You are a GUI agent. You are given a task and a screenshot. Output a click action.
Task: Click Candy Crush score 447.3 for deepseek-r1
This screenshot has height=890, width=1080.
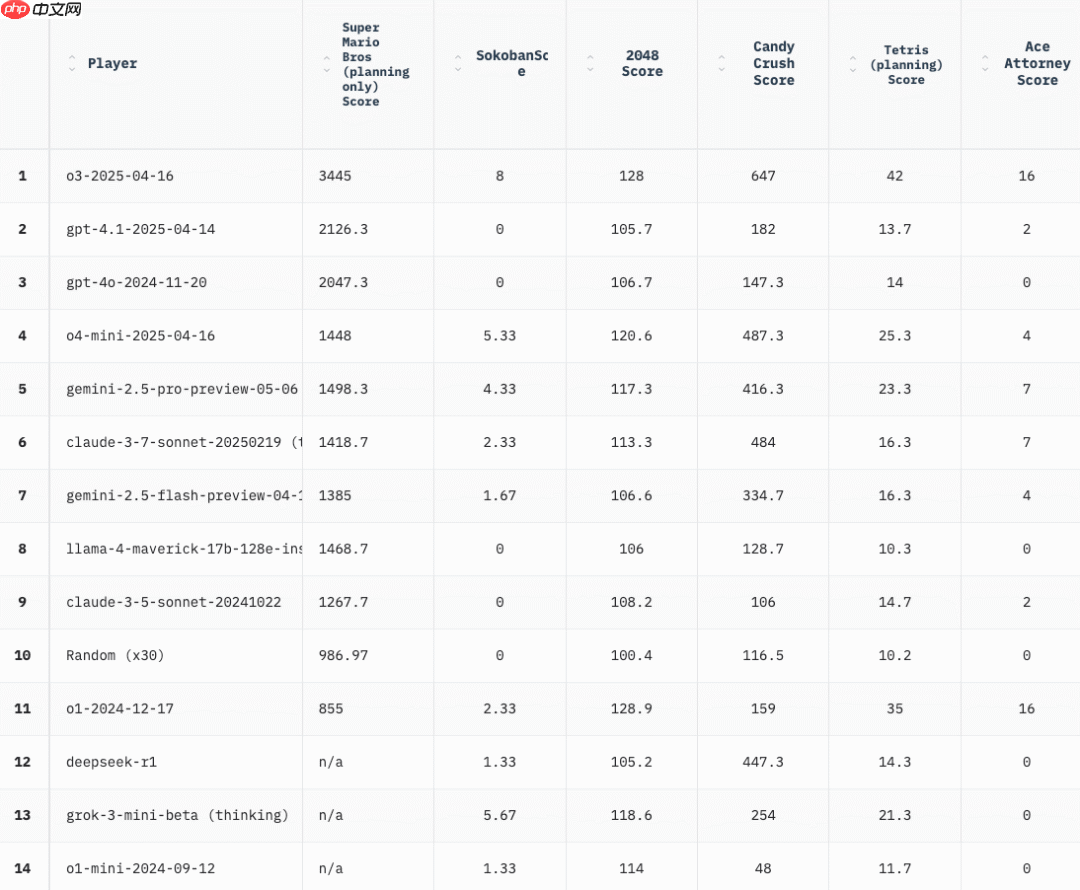click(763, 762)
